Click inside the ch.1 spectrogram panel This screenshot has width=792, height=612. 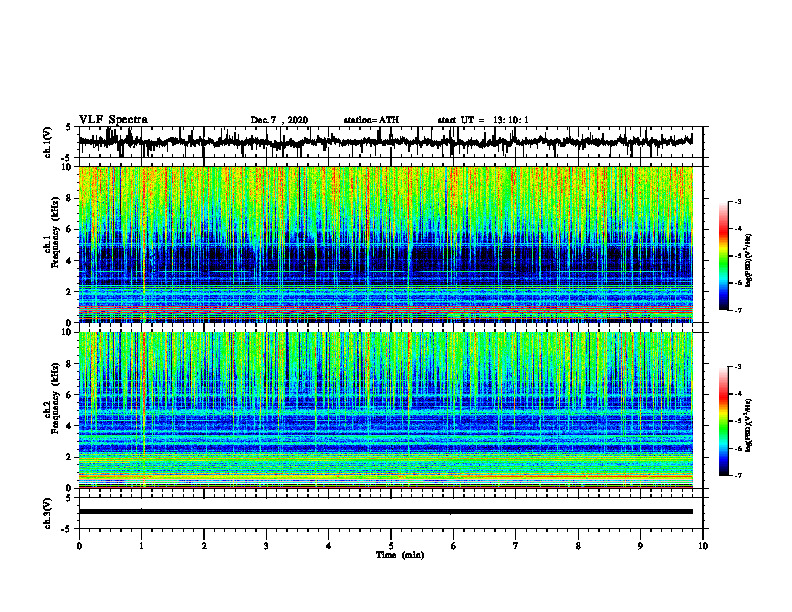click(386, 244)
